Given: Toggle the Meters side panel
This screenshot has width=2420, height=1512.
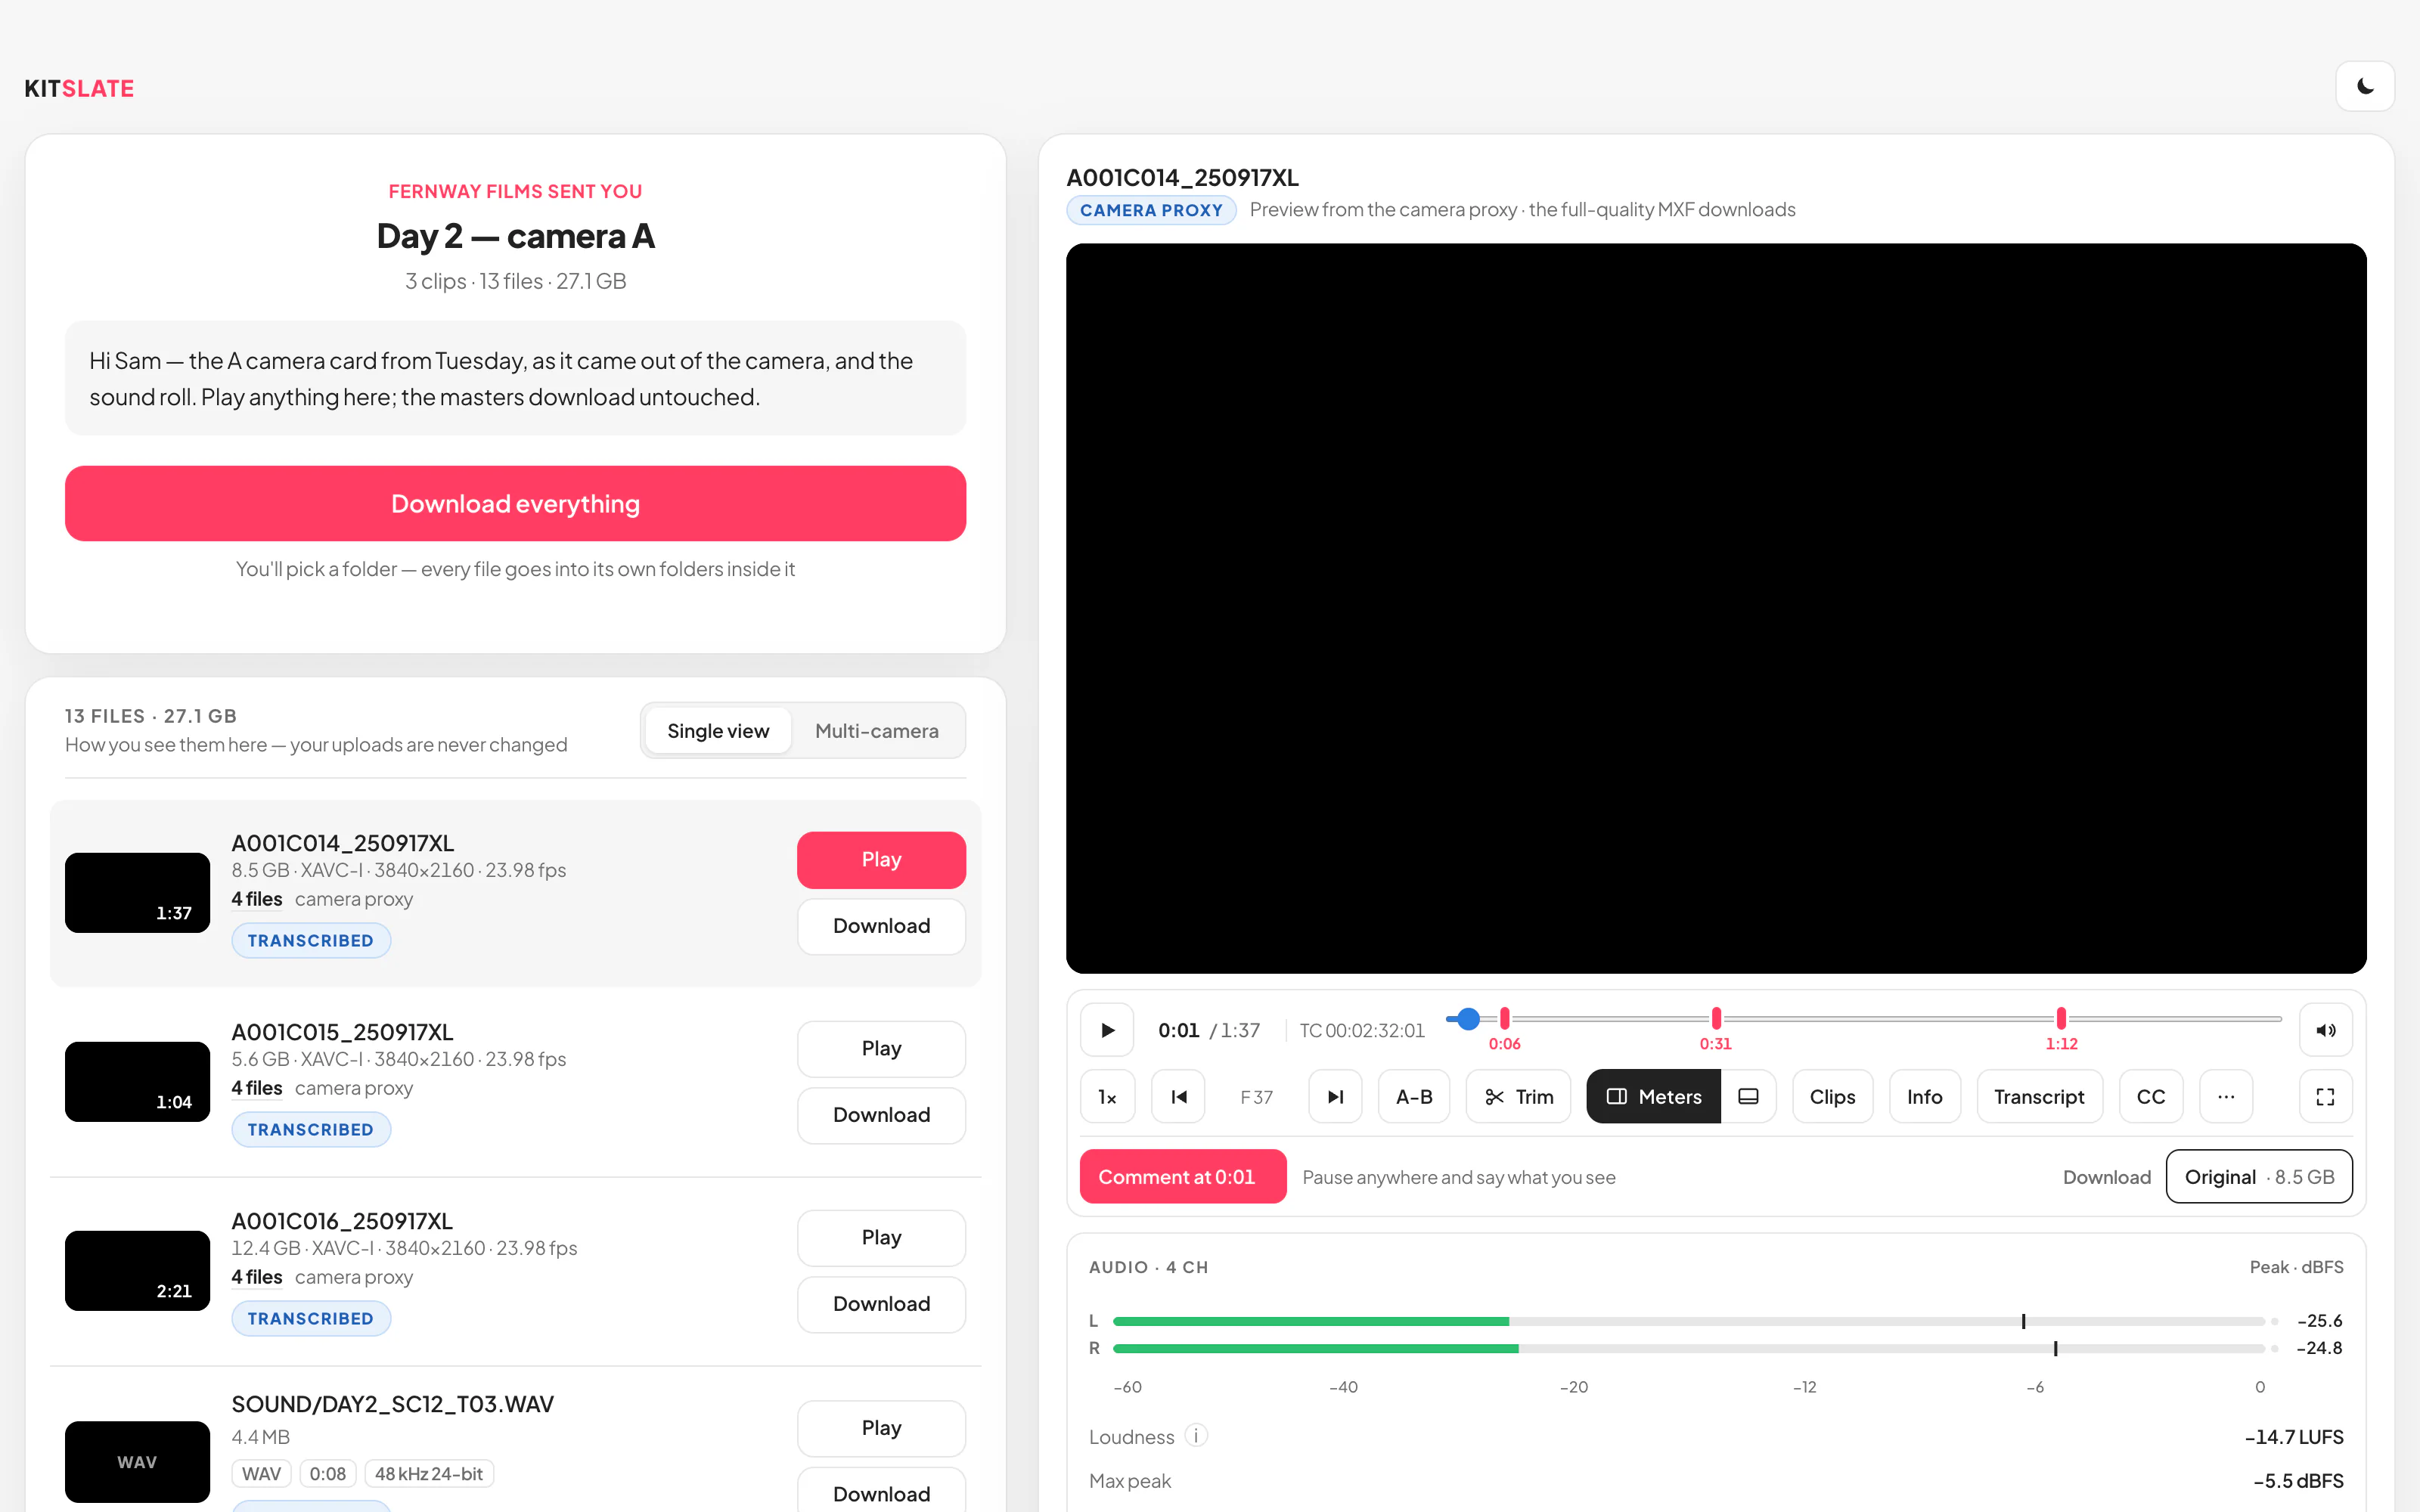Looking at the screenshot, I should [x=1654, y=1097].
